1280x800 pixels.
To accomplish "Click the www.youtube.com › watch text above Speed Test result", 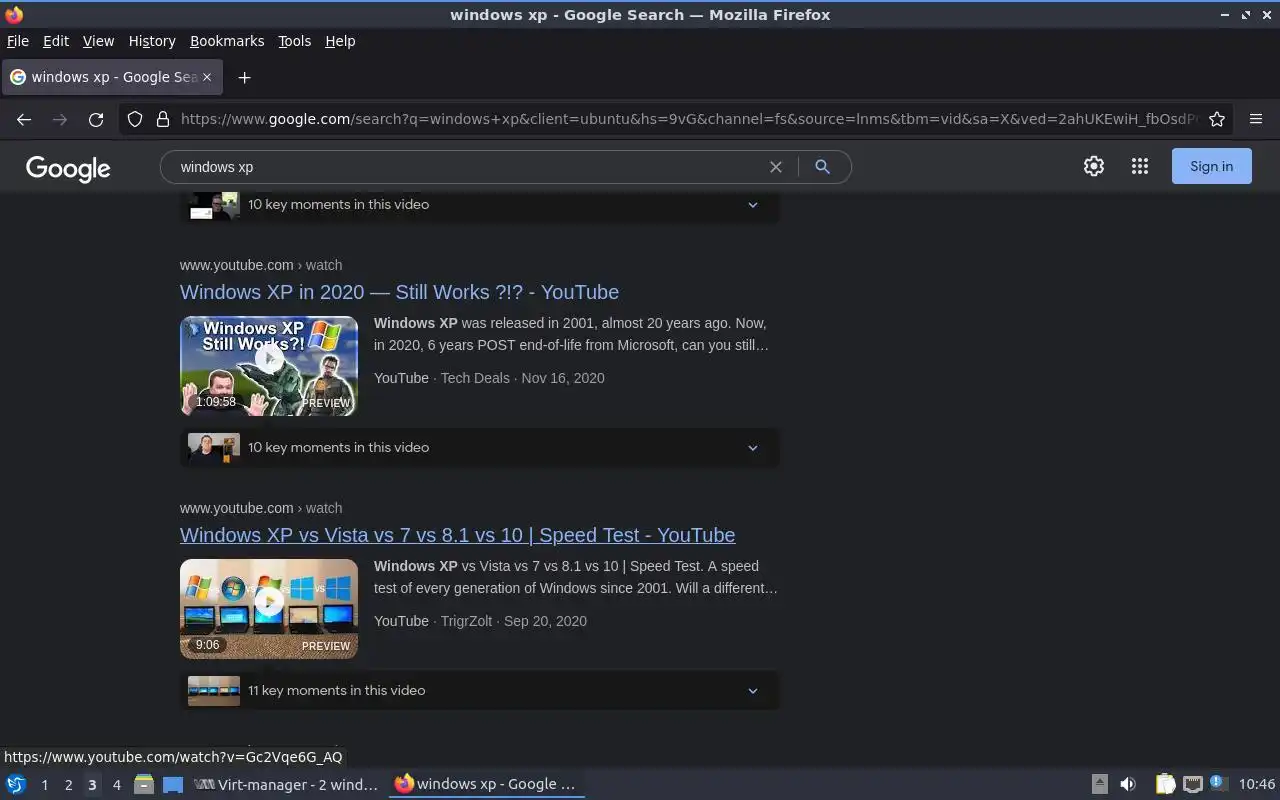I will point(261,508).
